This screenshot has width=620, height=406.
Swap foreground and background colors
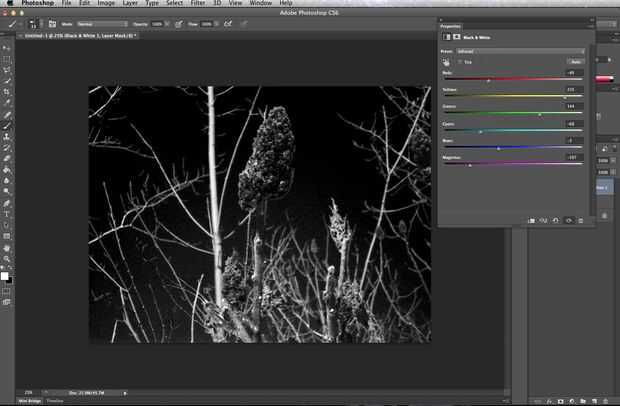(x=10, y=268)
